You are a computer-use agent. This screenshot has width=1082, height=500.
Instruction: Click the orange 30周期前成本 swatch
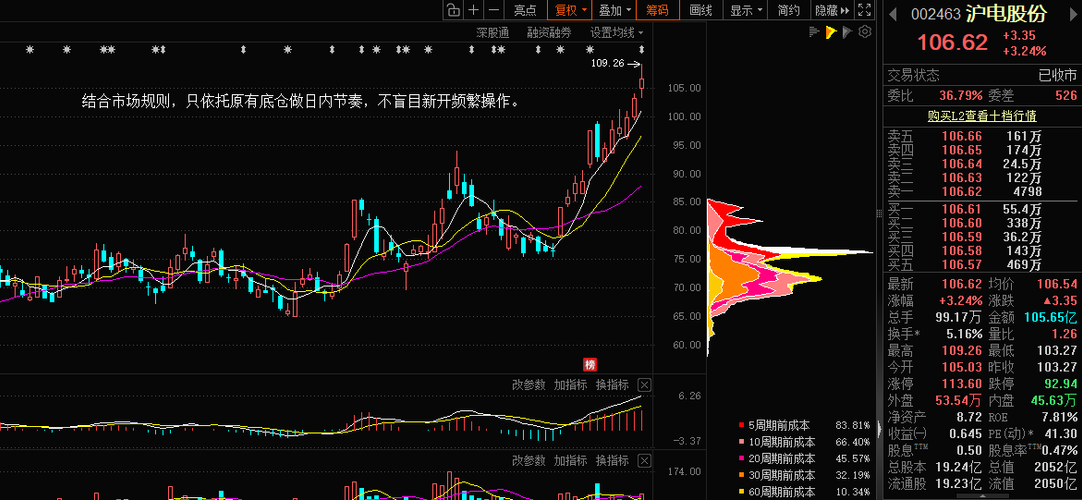tap(741, 475)
